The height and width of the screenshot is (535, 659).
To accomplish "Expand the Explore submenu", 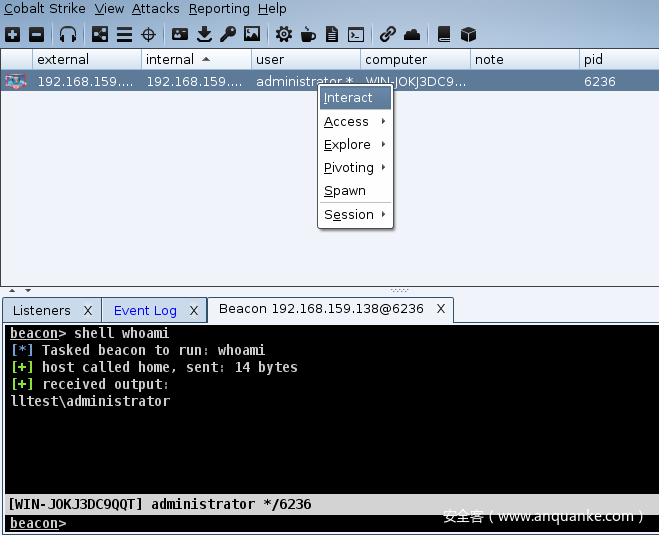I will [x=355, y=145].
